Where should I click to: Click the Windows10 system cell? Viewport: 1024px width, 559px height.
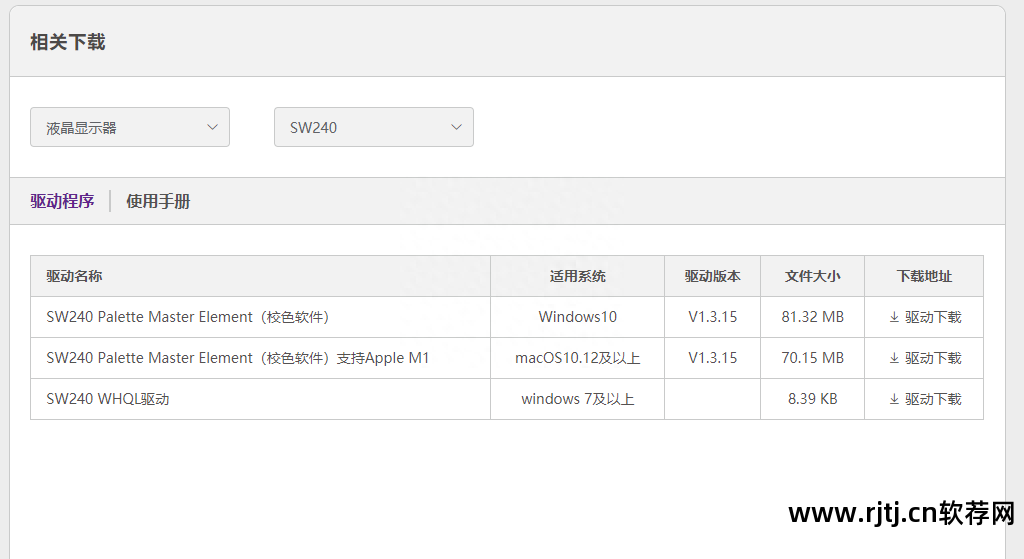(577, 317)
